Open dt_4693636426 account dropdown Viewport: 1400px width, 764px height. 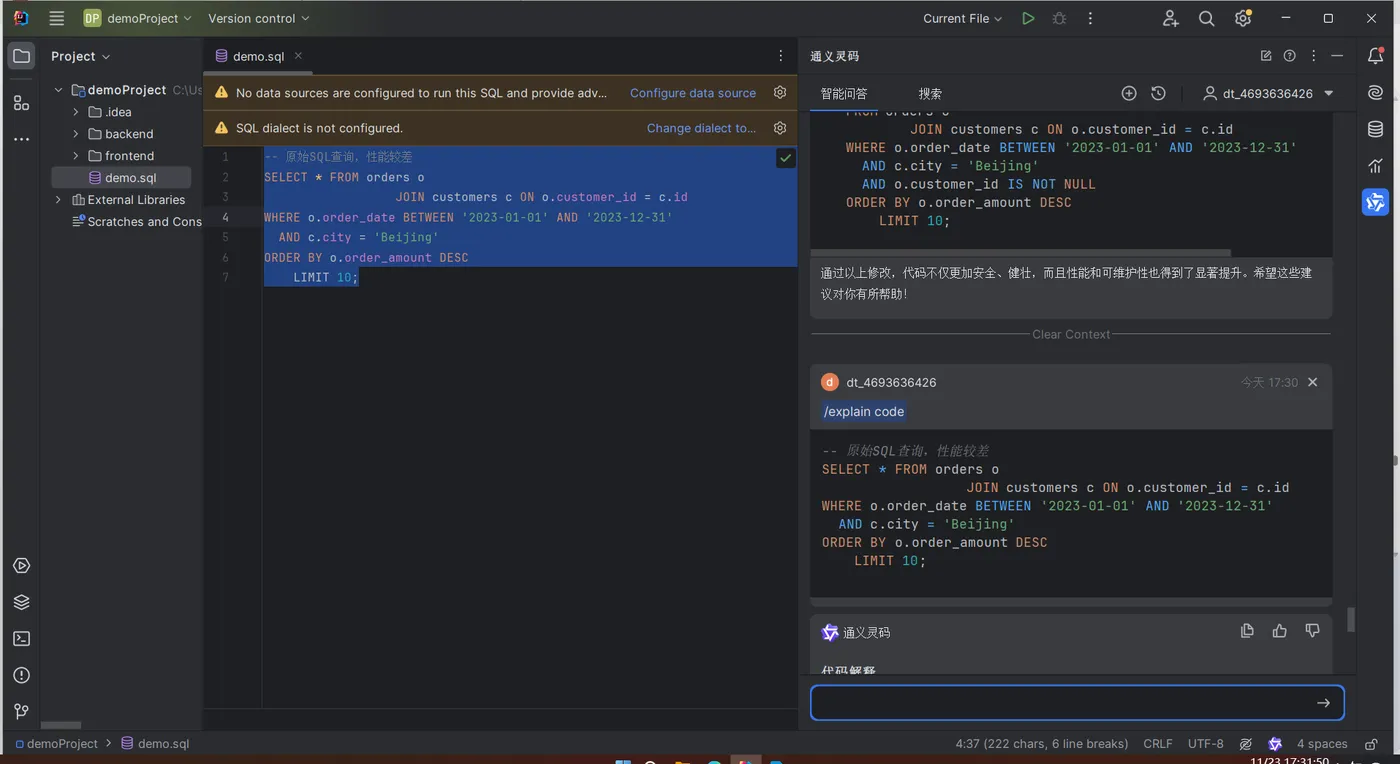[x=1268, y=93]
